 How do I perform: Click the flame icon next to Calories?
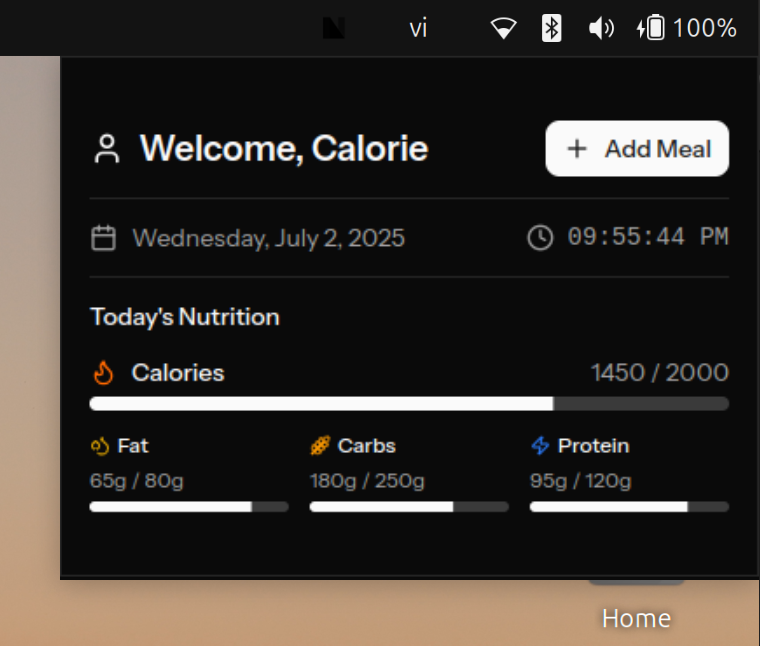[103, 373]
